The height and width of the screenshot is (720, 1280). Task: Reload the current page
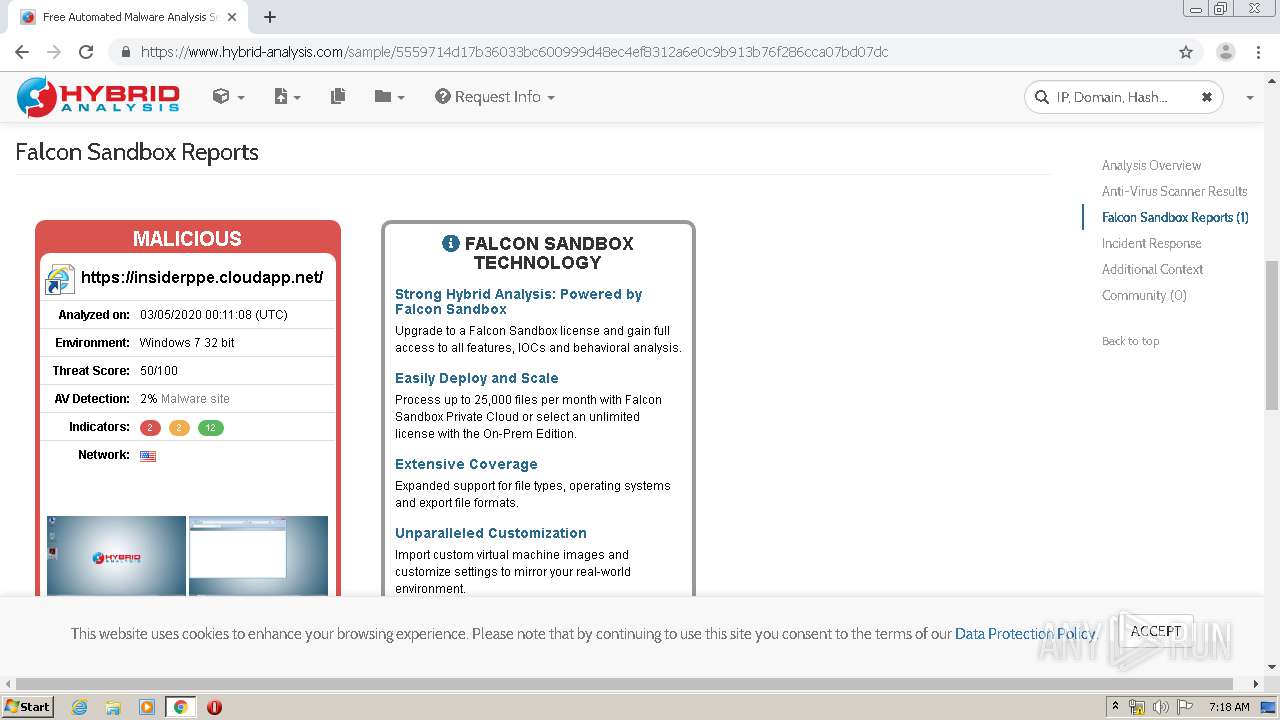tap(86, 52)
